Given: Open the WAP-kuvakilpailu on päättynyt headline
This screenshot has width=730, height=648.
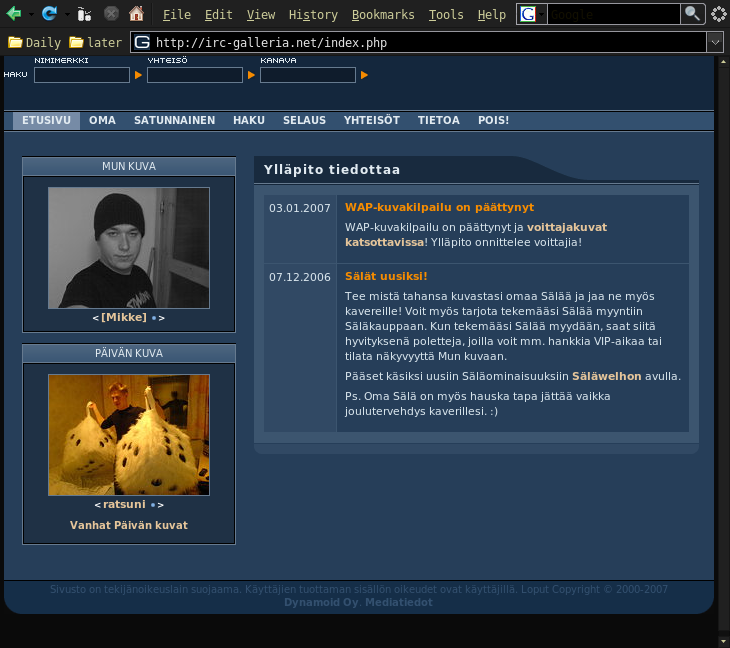Looking at the screenshot, I should (439, 208).
